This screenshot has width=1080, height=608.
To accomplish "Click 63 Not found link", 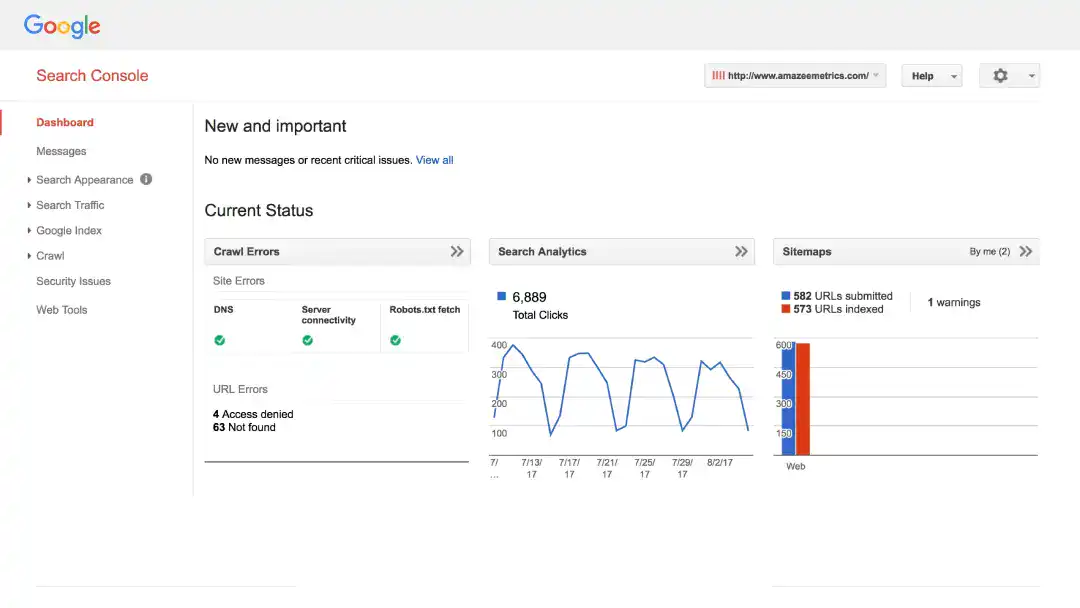I will (x=244, y=427).
